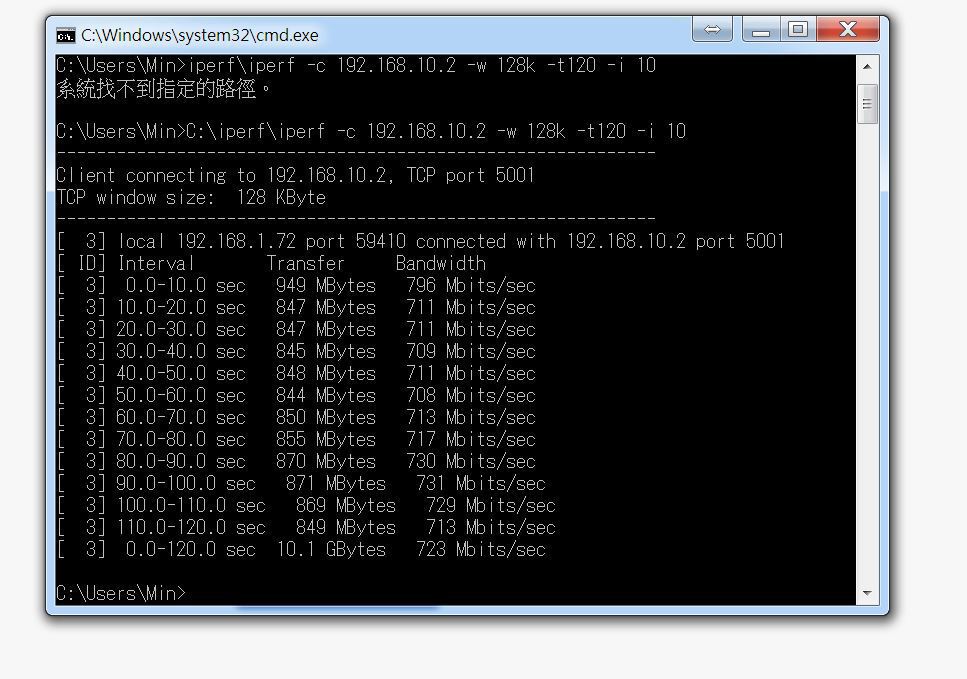This screenshot has height=679, width=967.
Task: Click the Chinese error message line
Action: pyautogui.click(x=163, y=88)
